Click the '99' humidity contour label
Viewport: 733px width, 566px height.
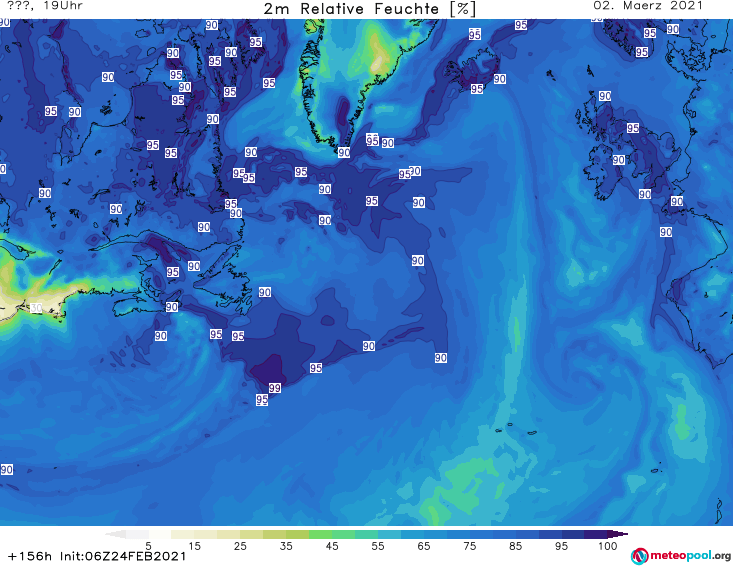[x=275, y=388]
